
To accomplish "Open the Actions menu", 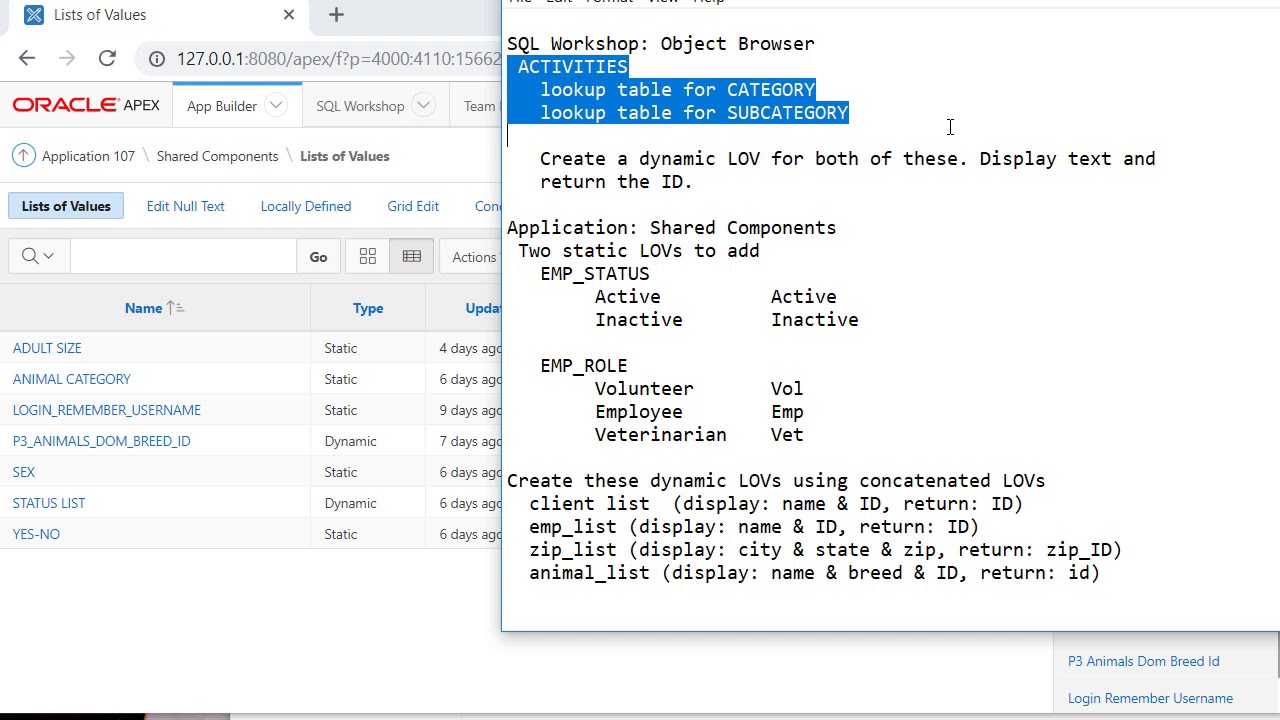I will coord(474,257).
